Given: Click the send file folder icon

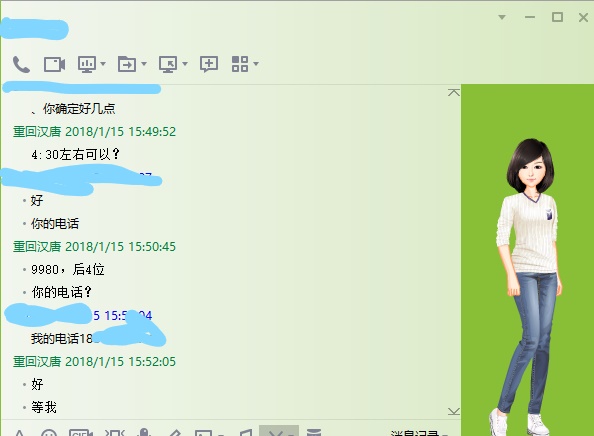Looking at the screenshot, I should click(127, 64).
